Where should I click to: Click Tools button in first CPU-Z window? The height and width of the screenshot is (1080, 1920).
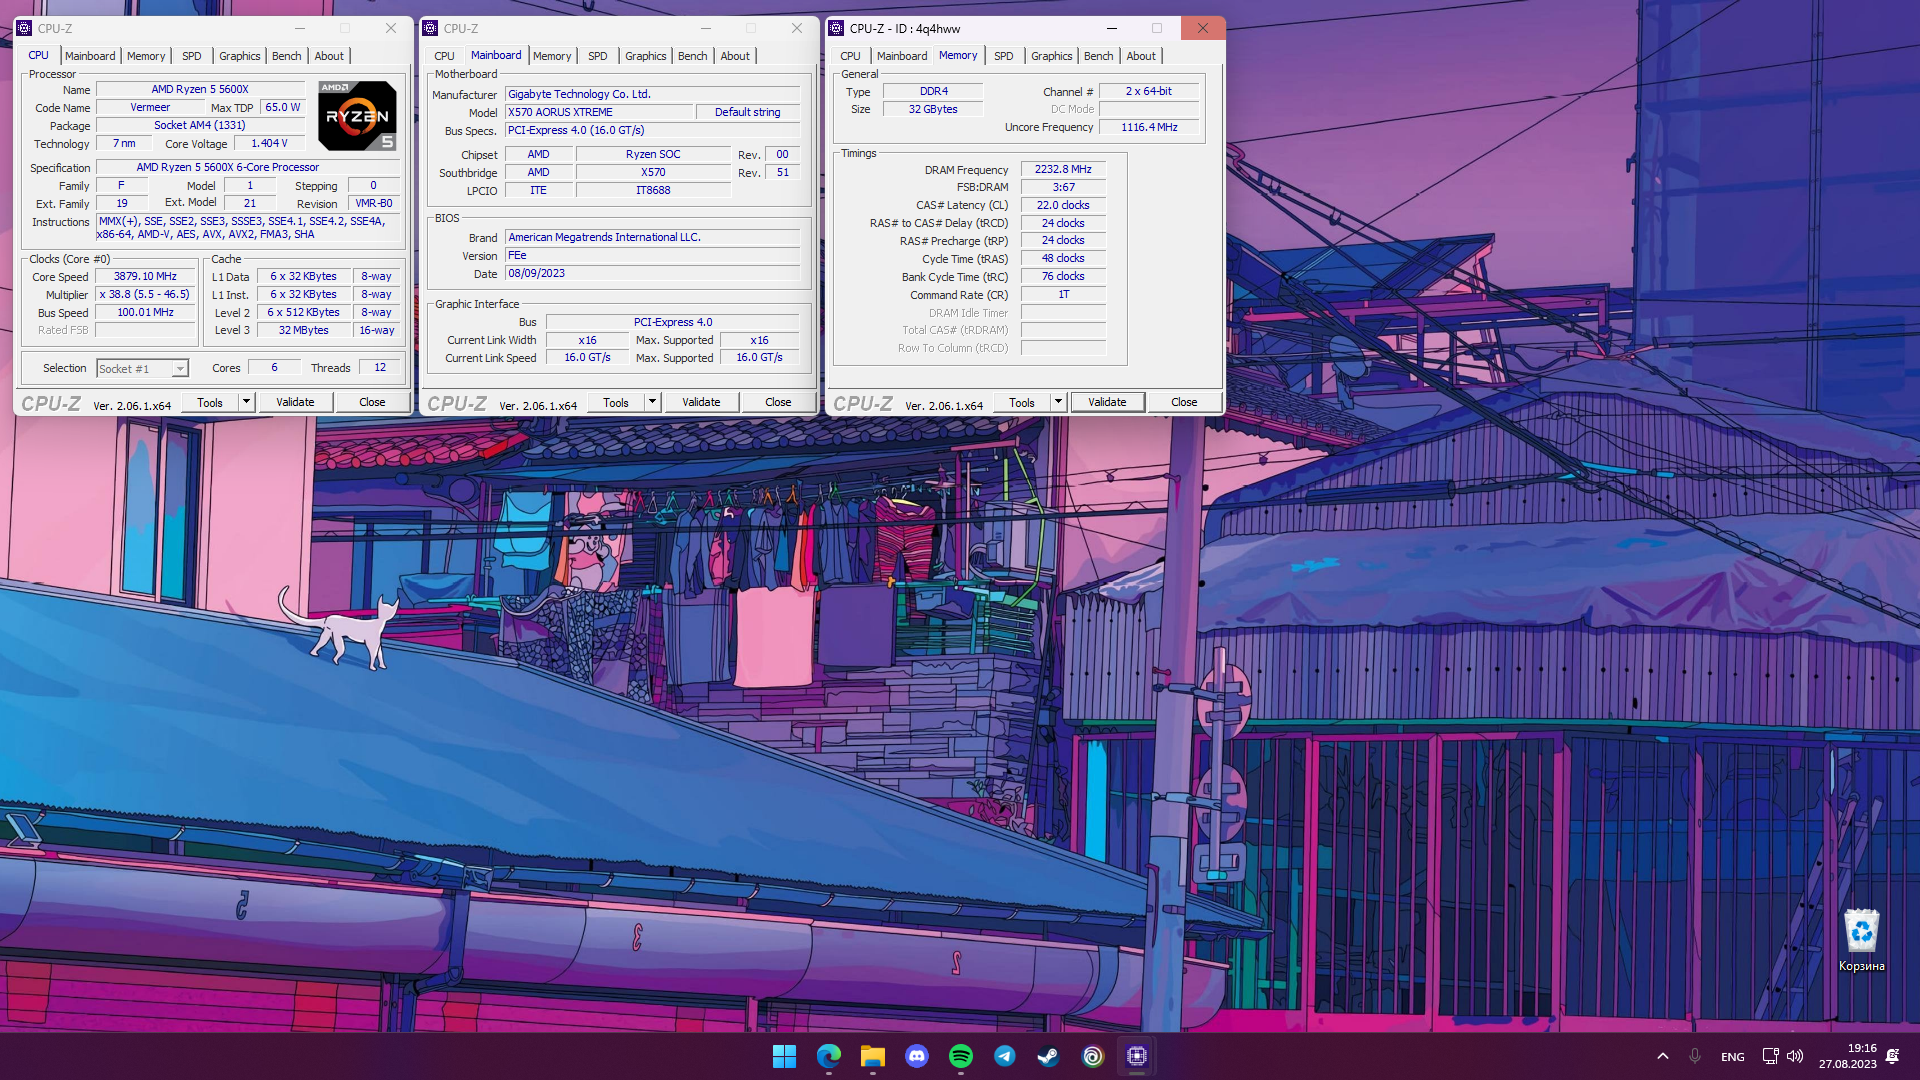[210, 402]
